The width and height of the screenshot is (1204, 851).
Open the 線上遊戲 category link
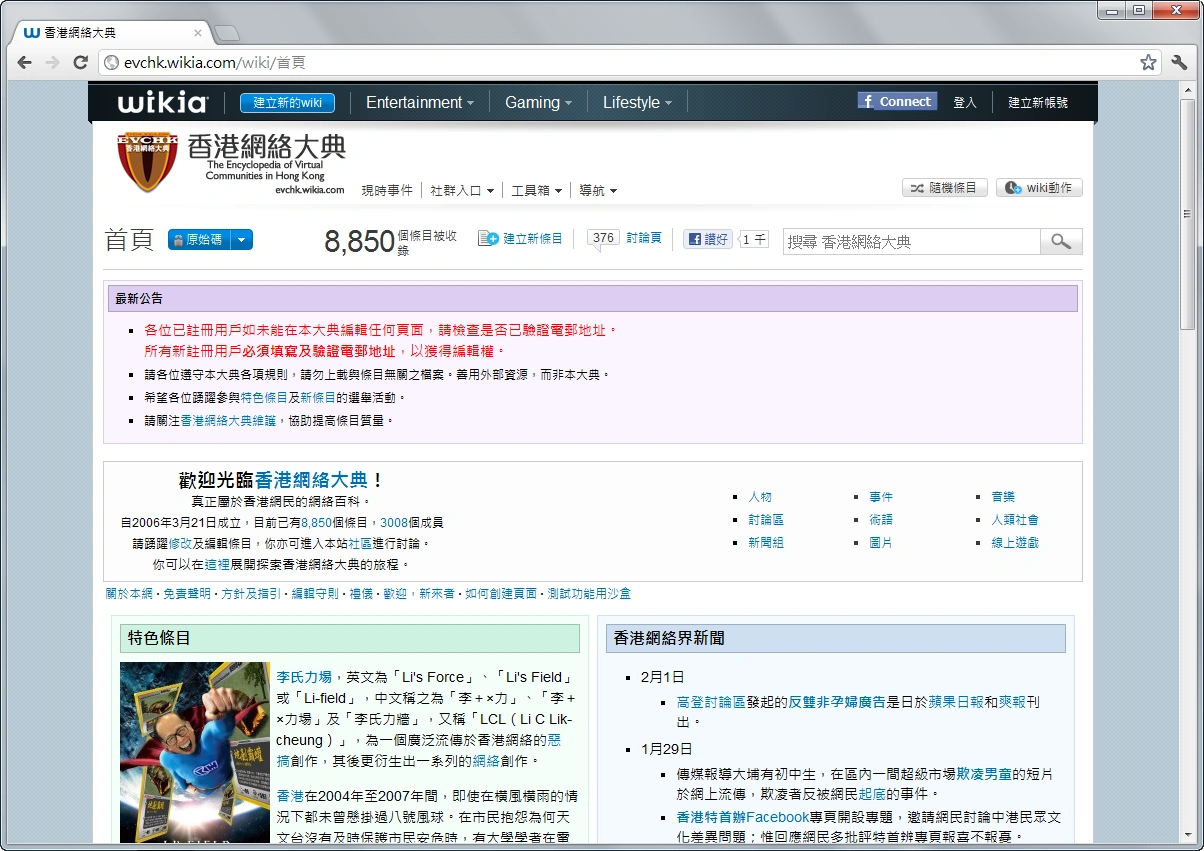[1015, 542]
